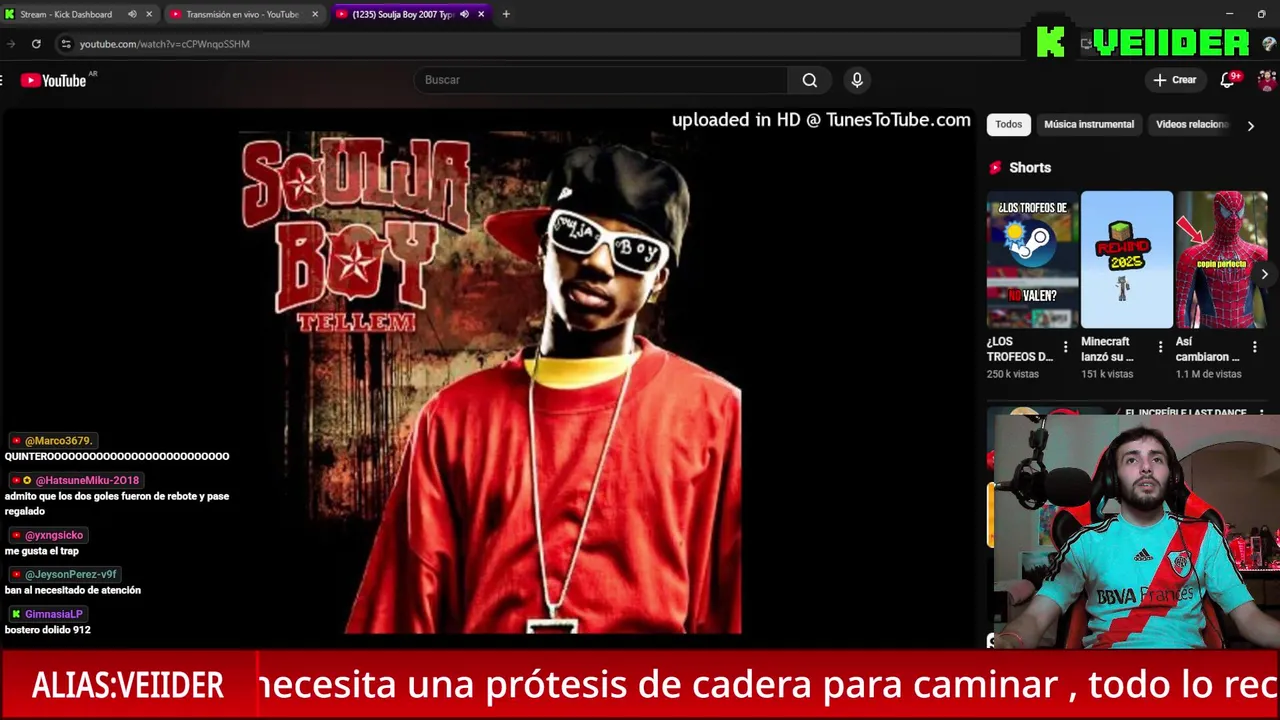
Task: Click @Marco3679. chat username
Action: (x=59, y=440)
